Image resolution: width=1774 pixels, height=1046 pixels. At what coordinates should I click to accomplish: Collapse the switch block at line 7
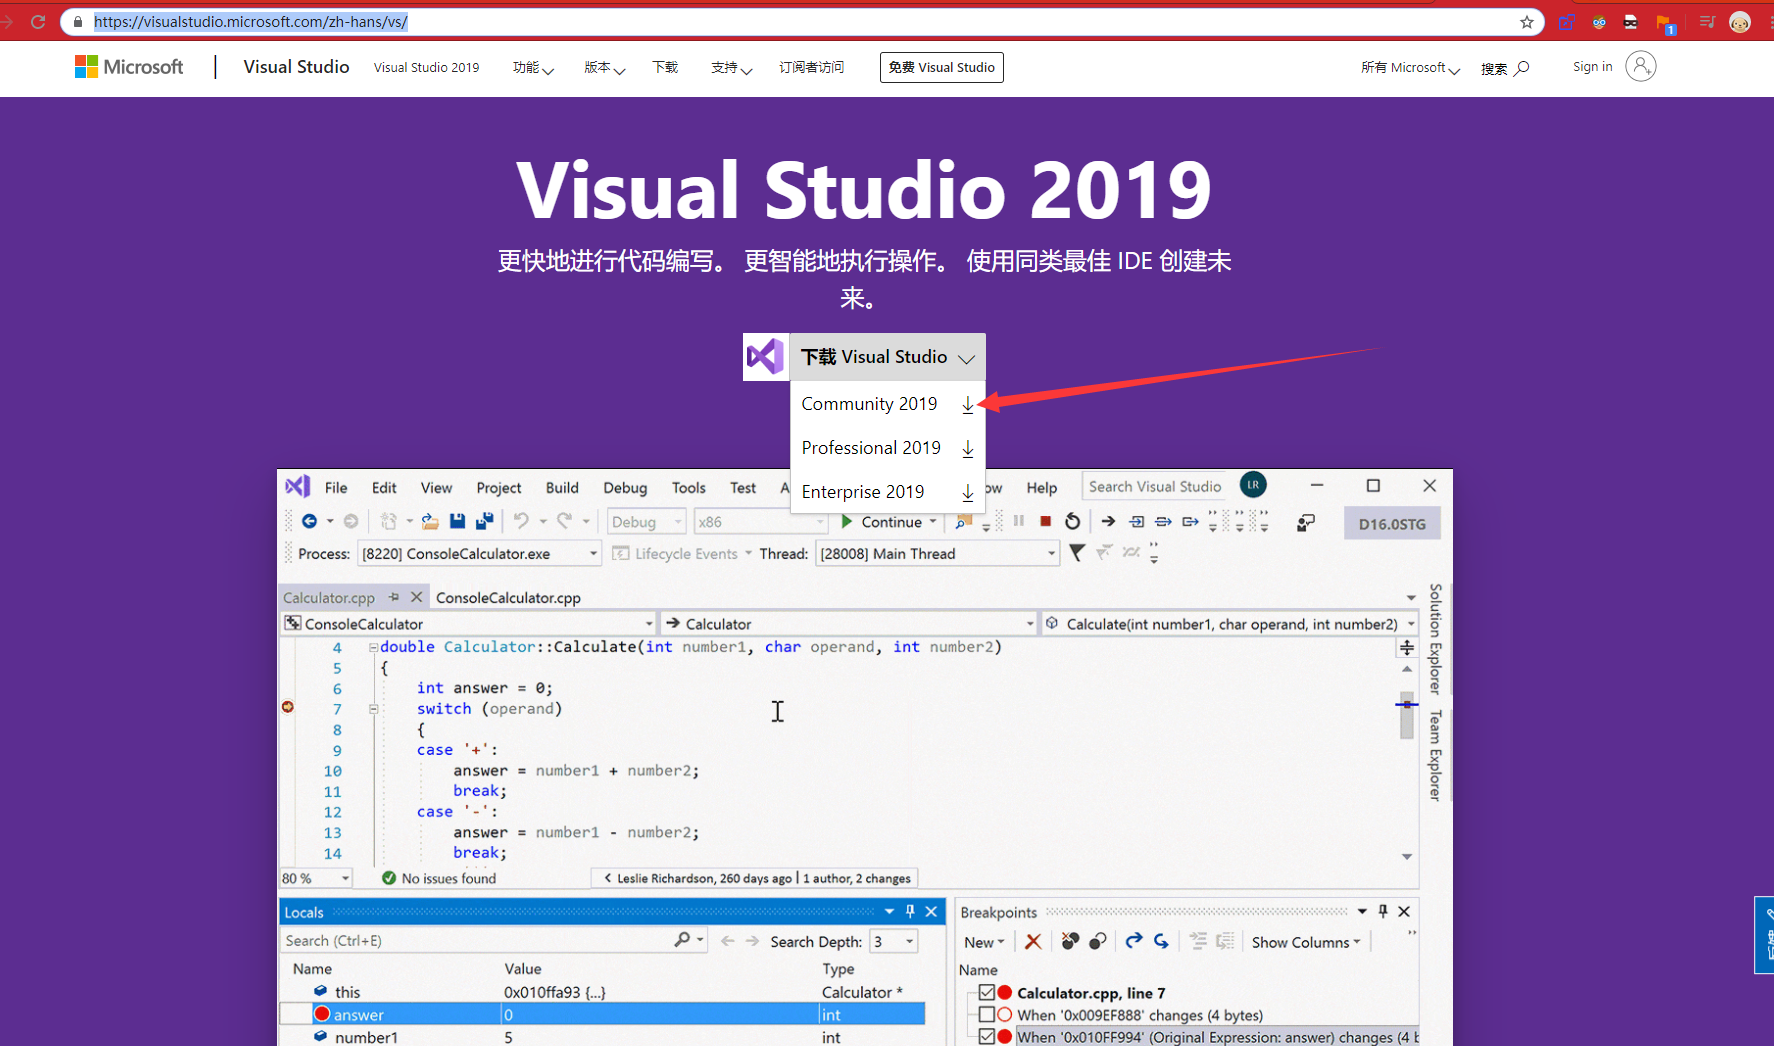[x=373, y=709]
